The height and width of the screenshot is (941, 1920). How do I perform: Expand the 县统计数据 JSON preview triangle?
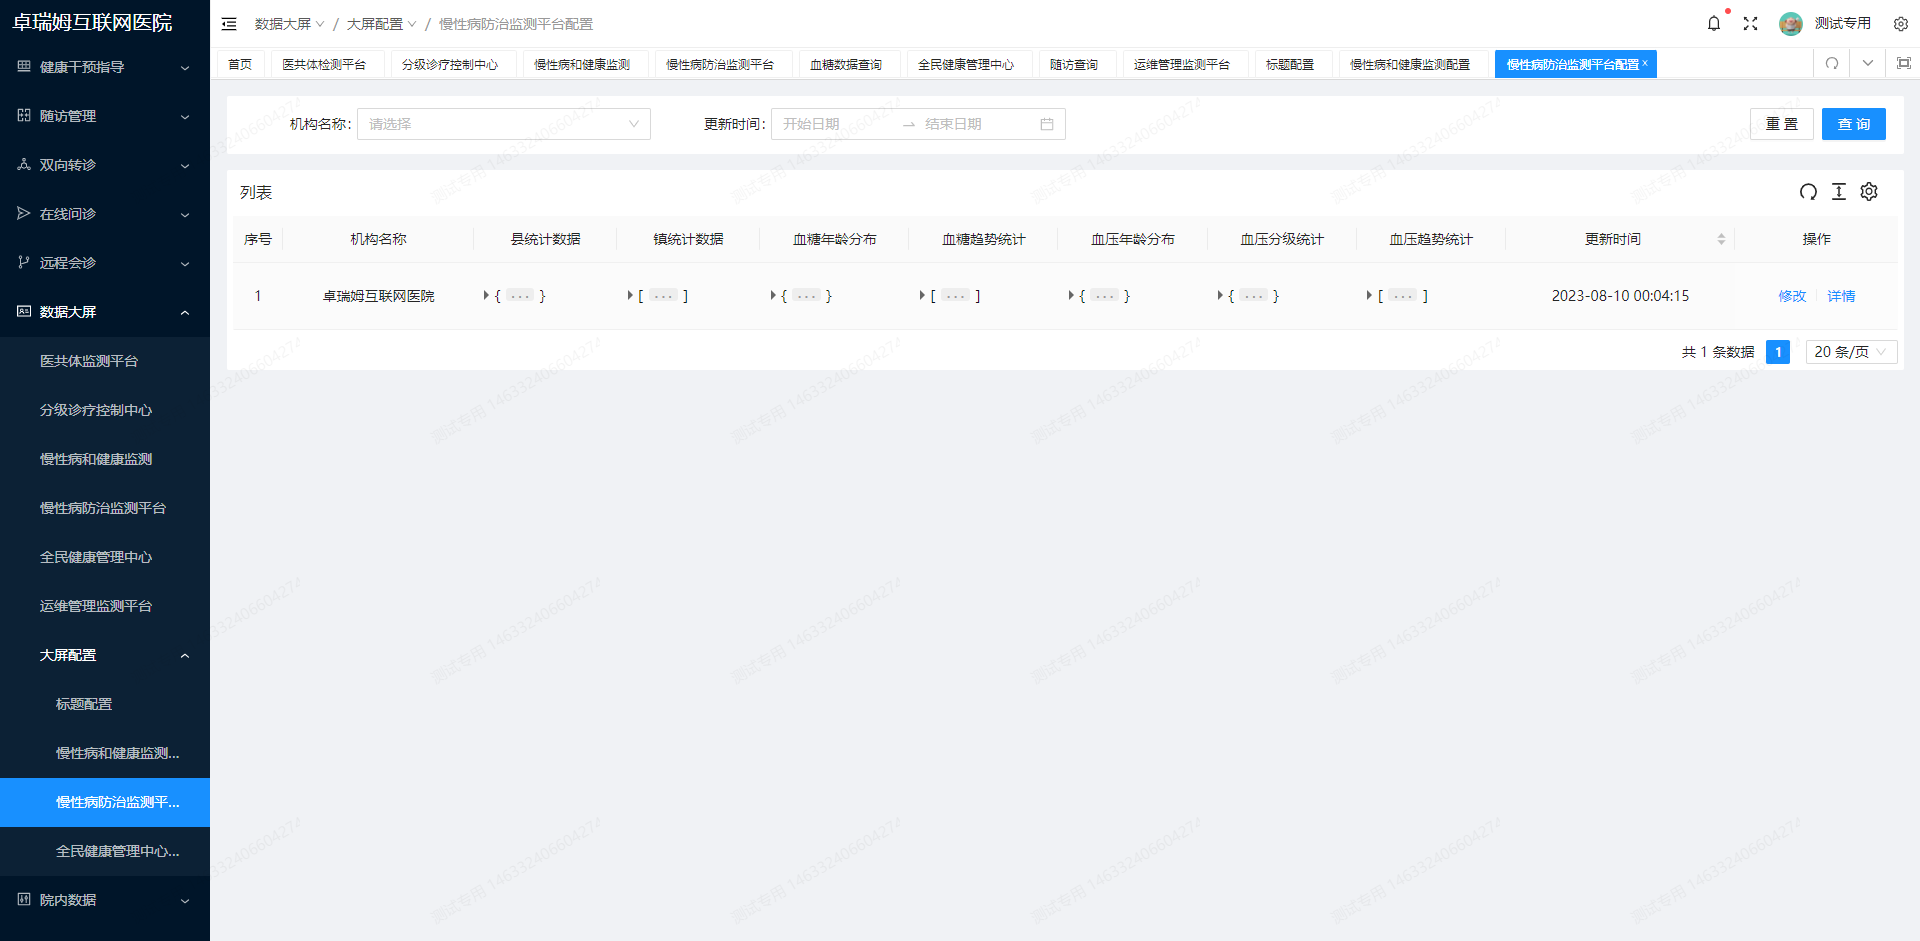[x=487, y=295]
